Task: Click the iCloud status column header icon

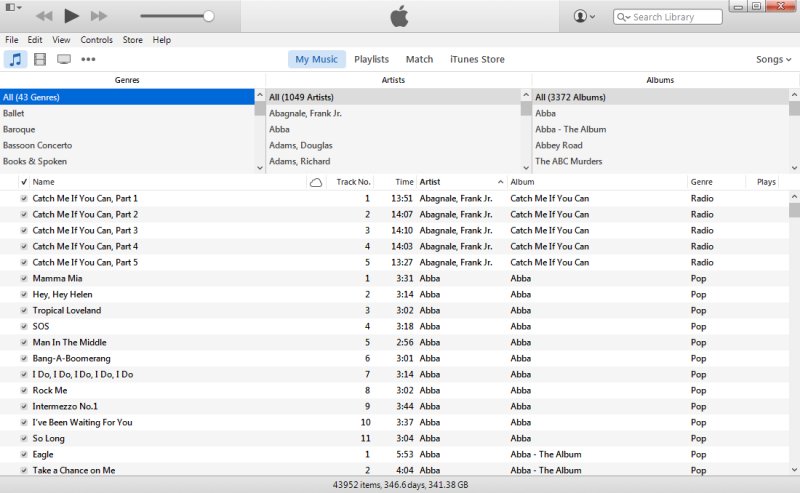Action: tap(316, 182)
